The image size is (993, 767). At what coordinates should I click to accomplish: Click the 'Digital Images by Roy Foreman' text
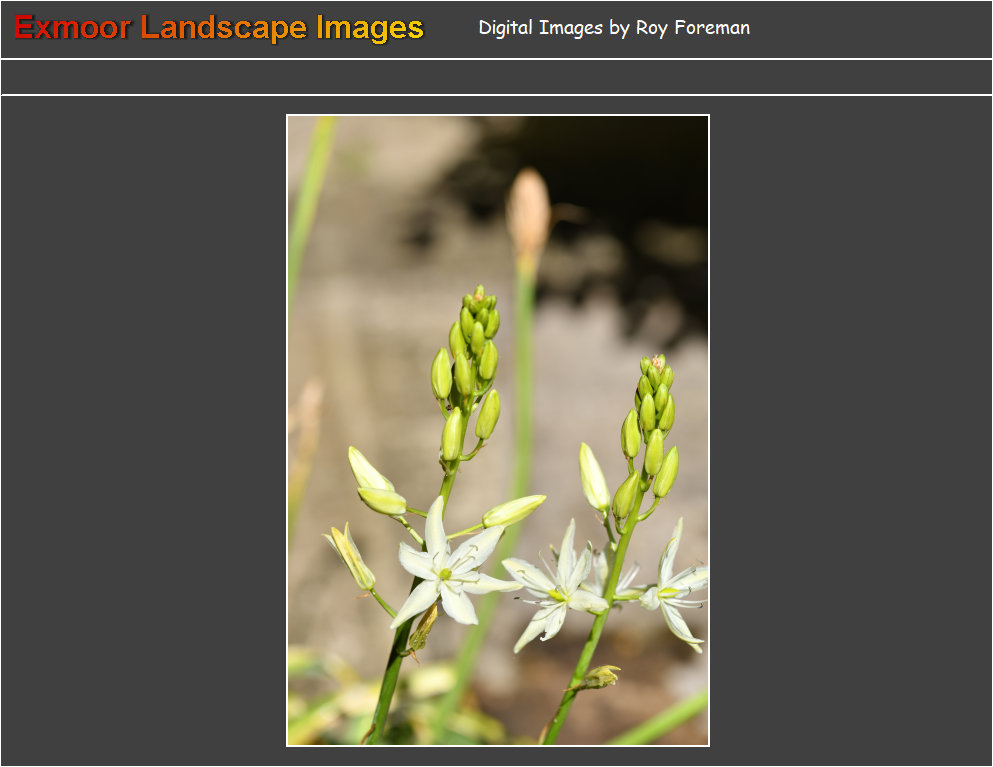coord(613,28)
